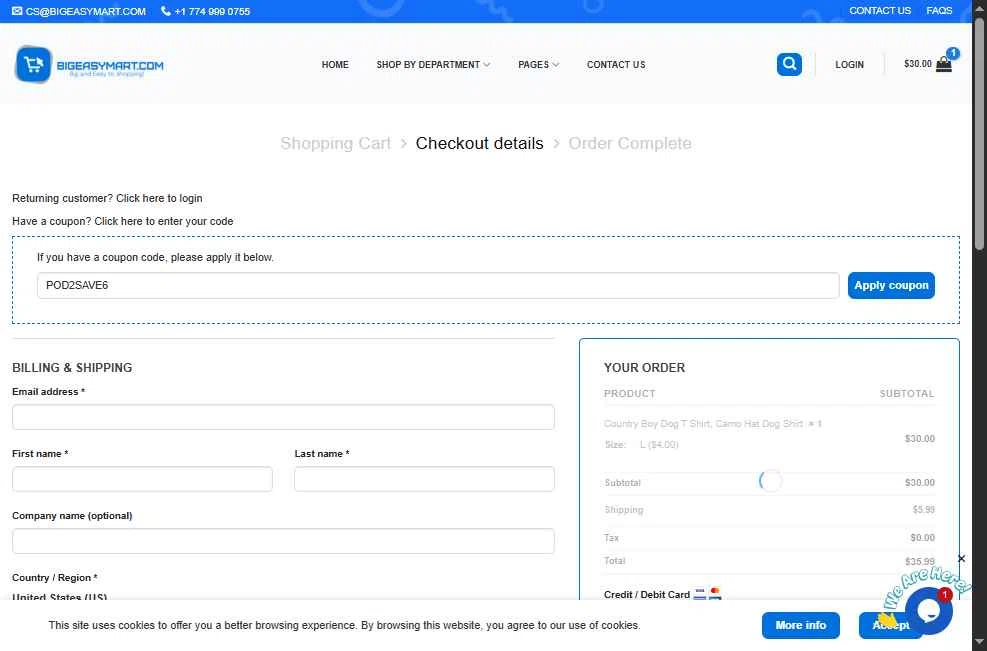Viewport: 987px width, 651px height.
Task: Expand the Pages dropdown menu
Action: tap(538, 65)
